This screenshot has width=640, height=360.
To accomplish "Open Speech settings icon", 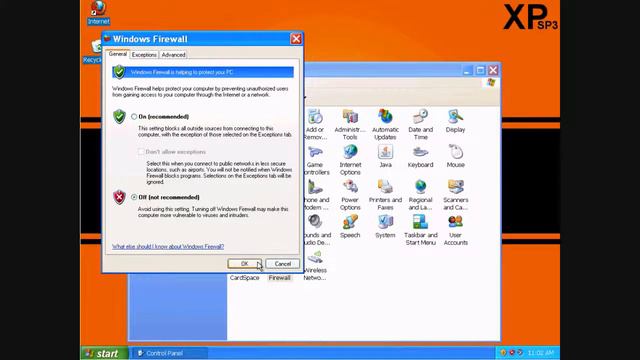I will (350, 222).
